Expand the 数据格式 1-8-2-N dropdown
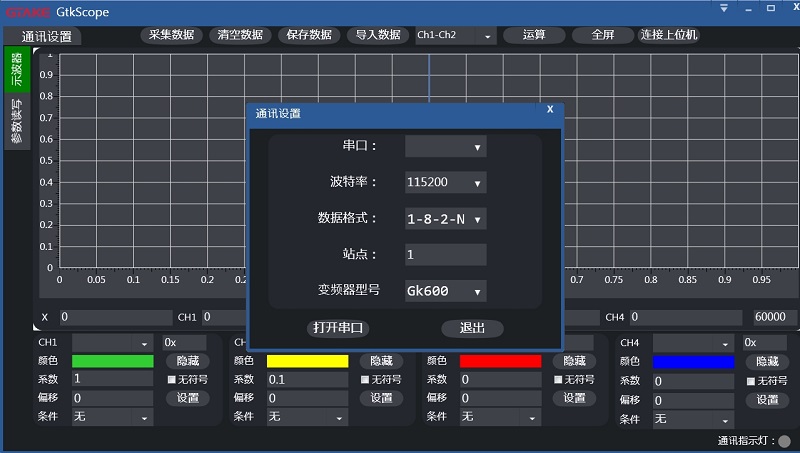This screenshot has height=453, width=800. click(x=445, y=219)
